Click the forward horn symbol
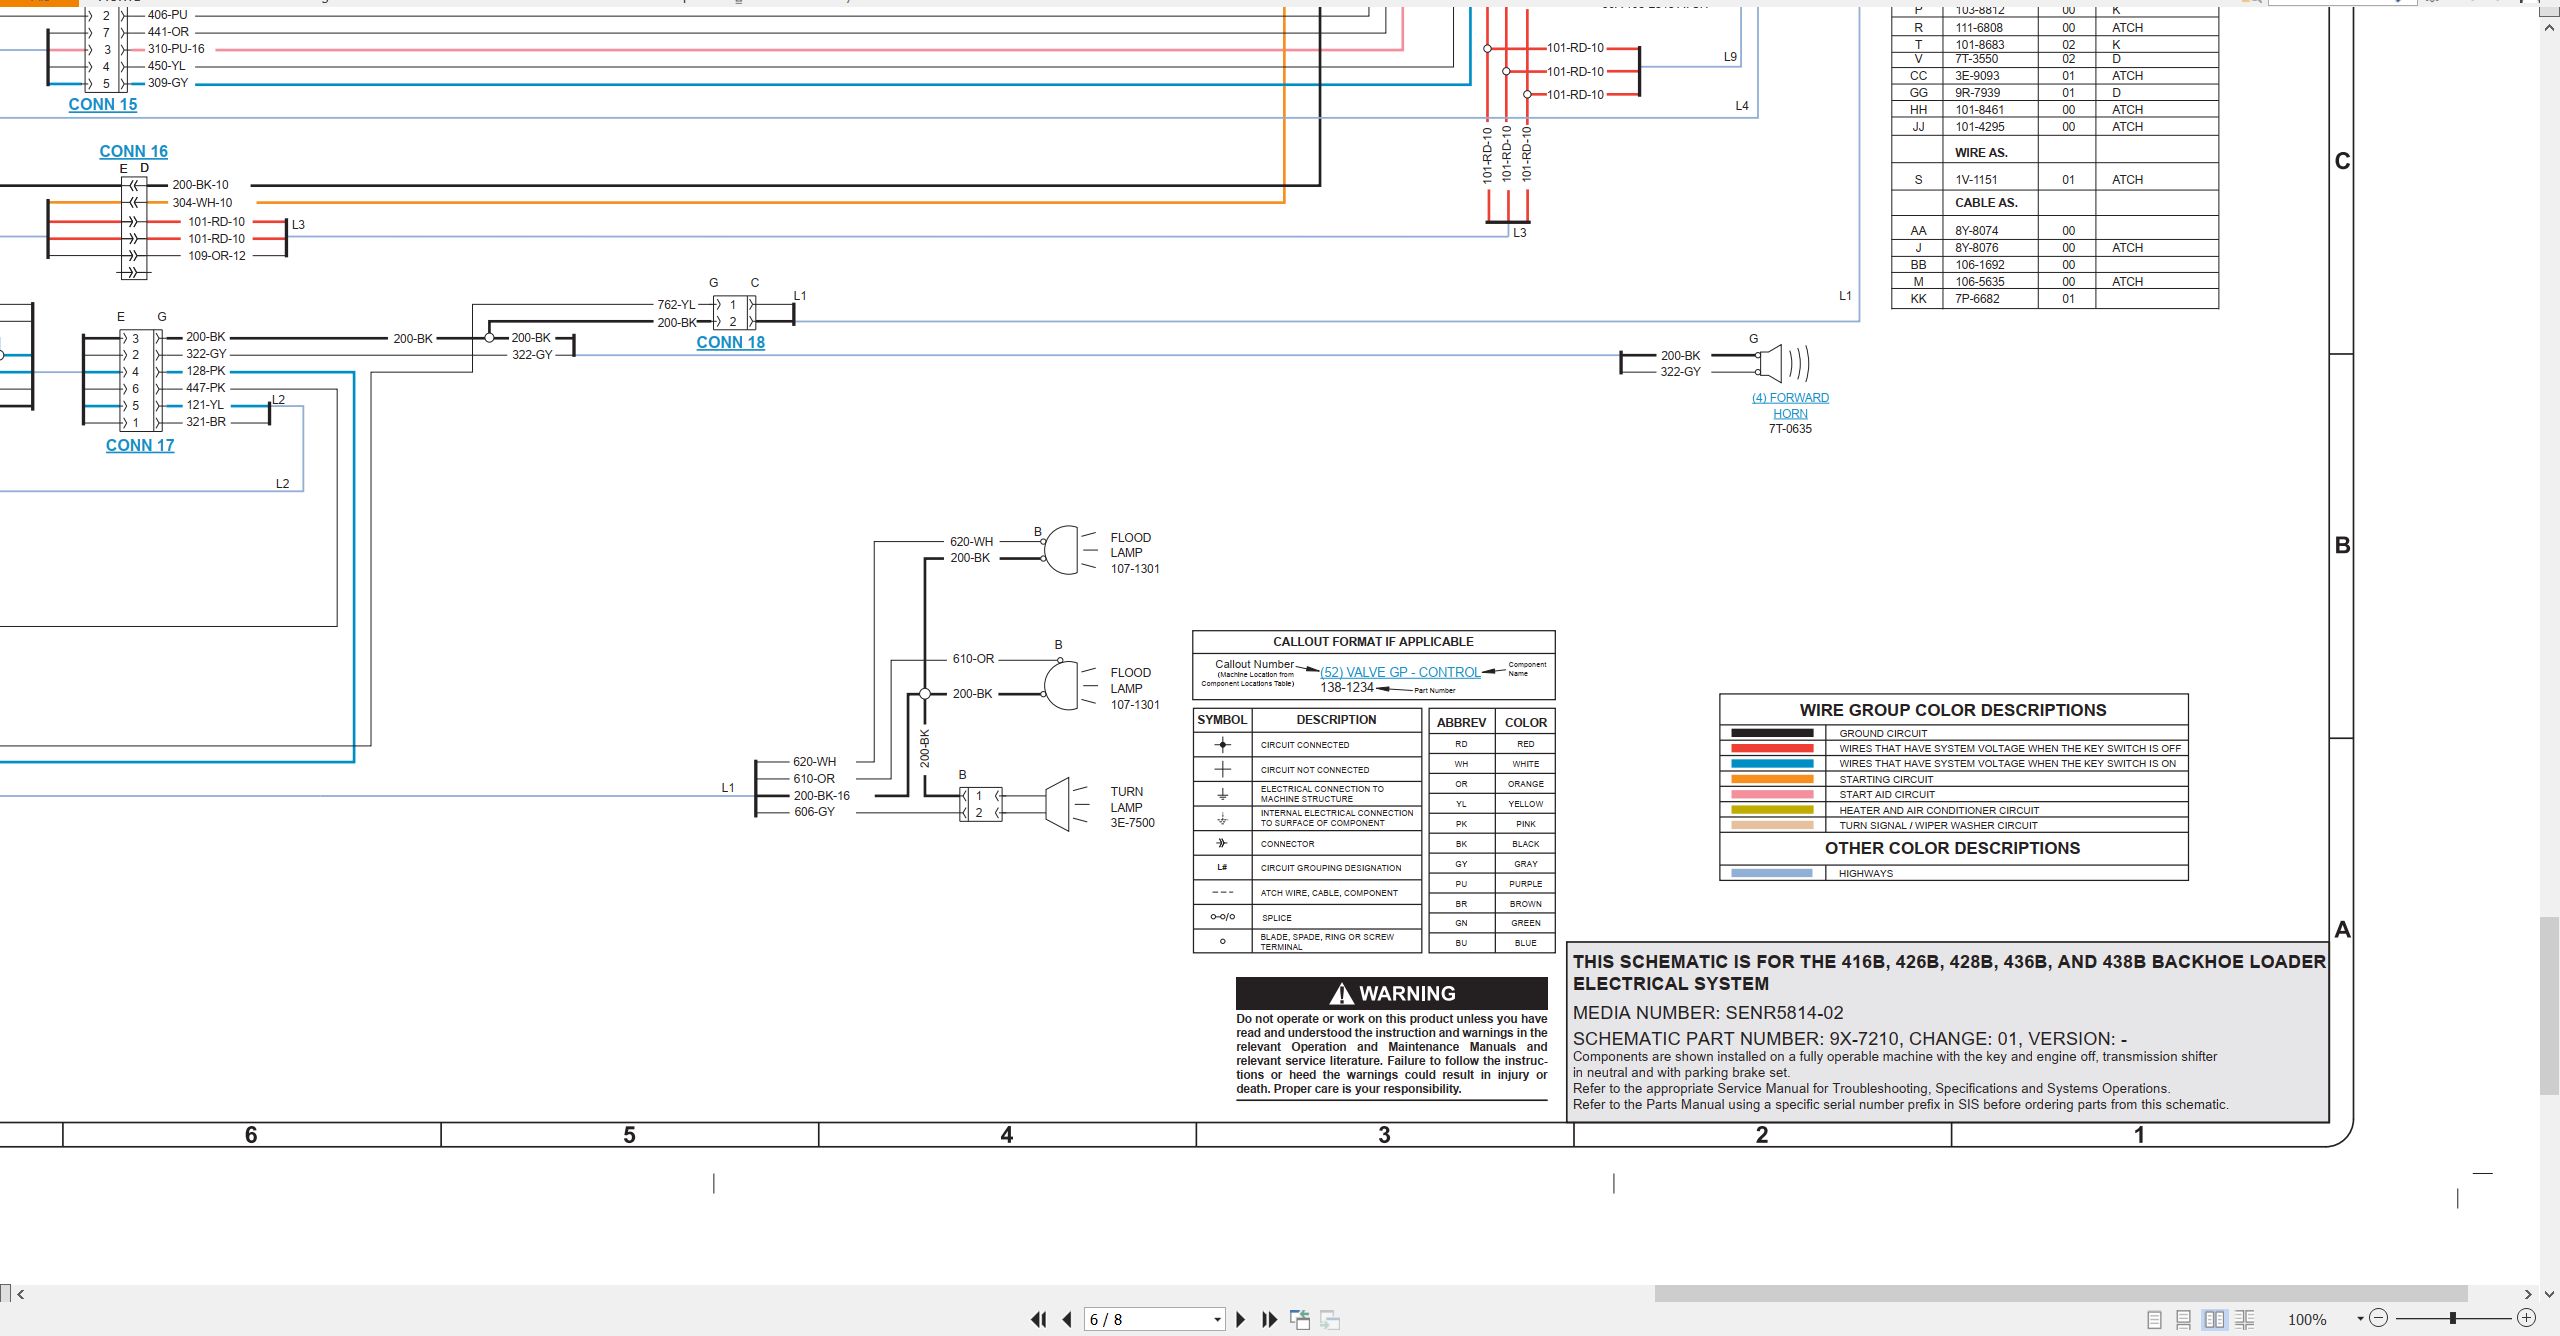The width and height of the screenshot is (2560, 1336). 1780,363
